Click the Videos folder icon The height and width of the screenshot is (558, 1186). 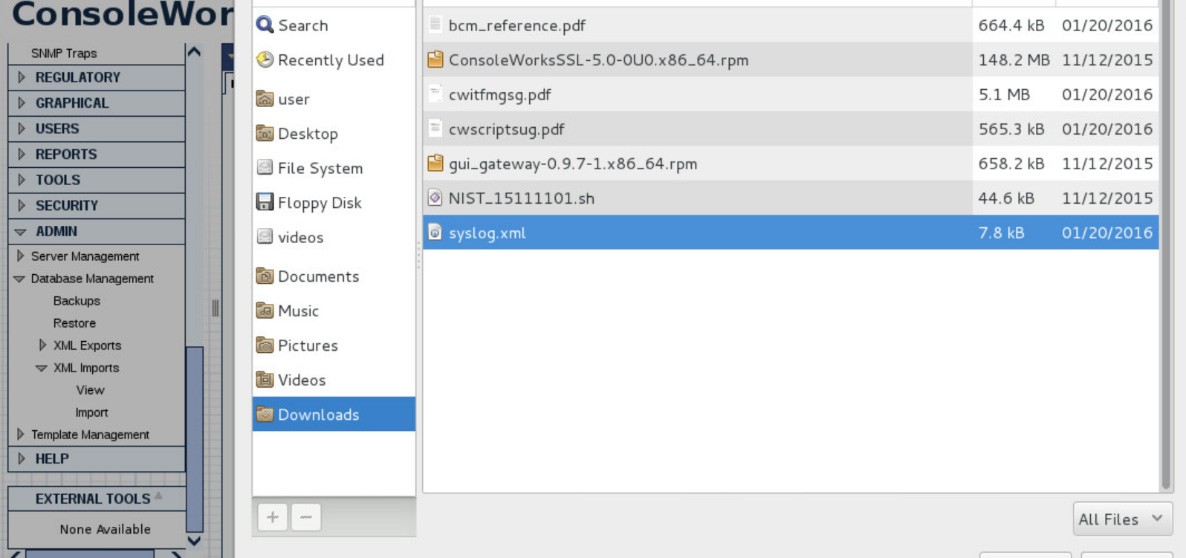pyautogui.click(x=265, y=380)
